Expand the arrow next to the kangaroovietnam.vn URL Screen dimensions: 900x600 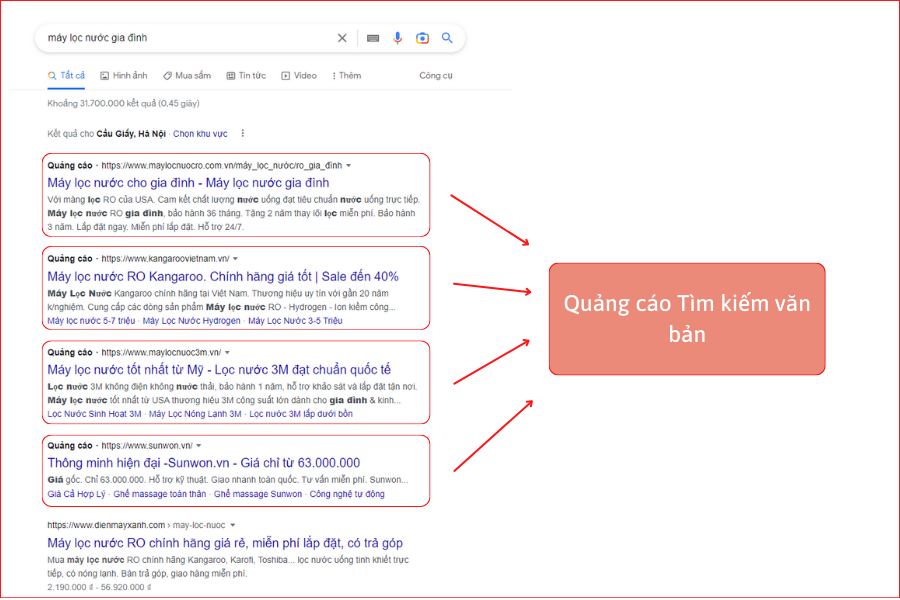pos(235,259)
